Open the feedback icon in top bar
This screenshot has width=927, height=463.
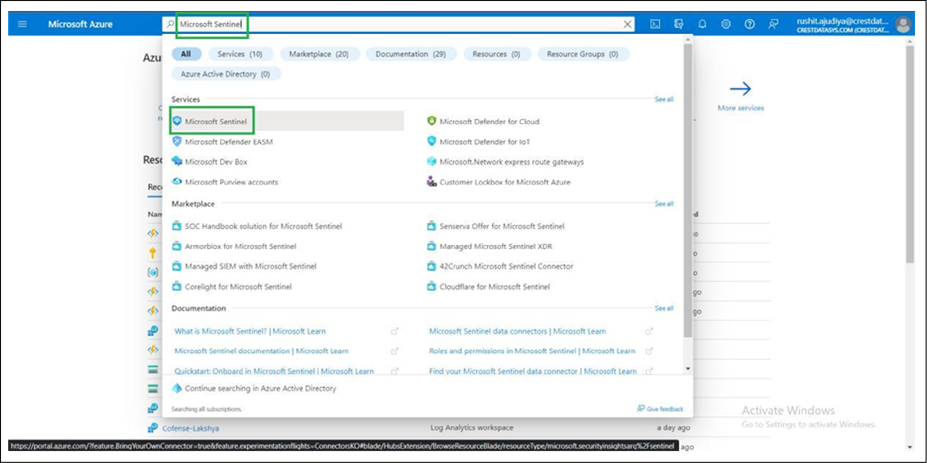773,24
